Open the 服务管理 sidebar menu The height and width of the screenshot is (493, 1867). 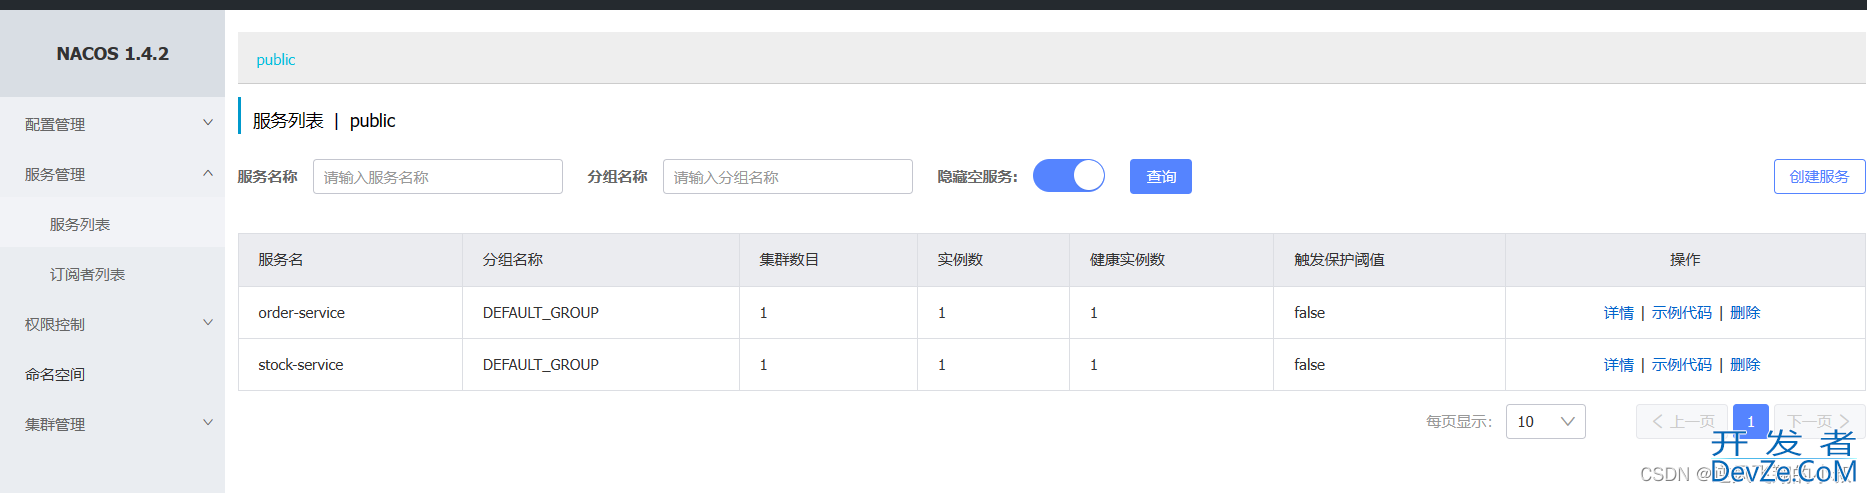[112, 174]
